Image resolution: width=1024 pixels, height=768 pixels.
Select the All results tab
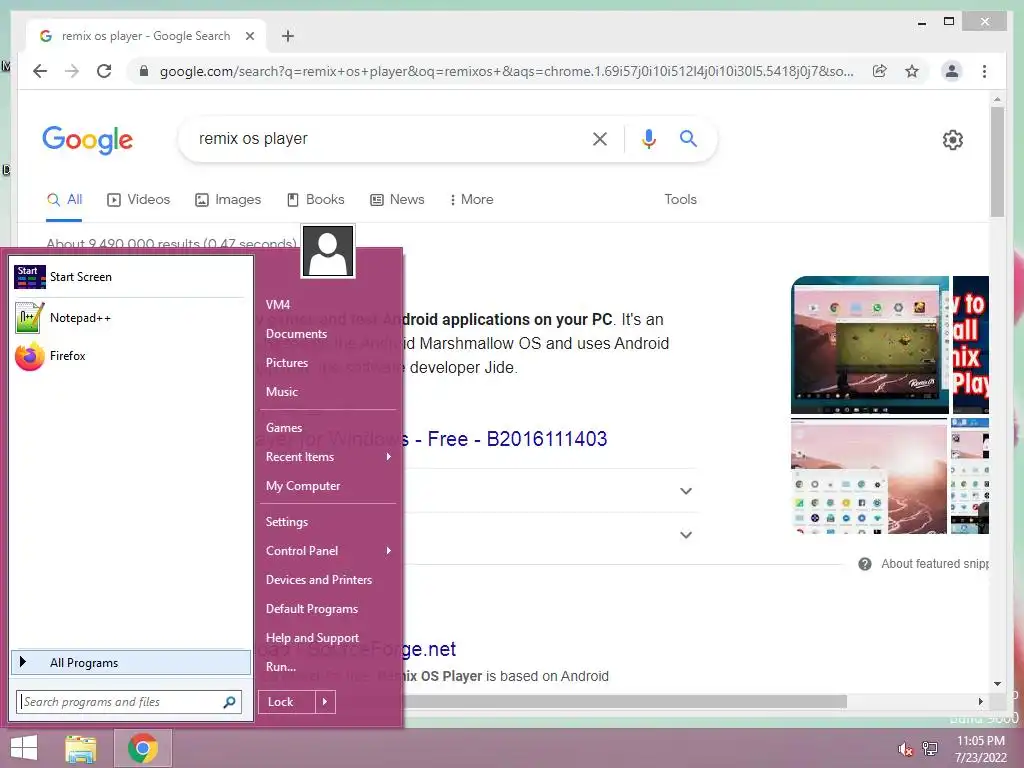64,200
